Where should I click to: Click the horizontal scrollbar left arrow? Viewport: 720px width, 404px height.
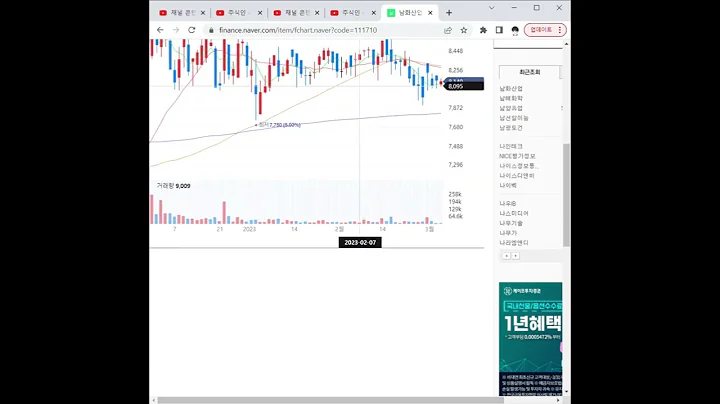pyautogui.click(x=153, y=400)
